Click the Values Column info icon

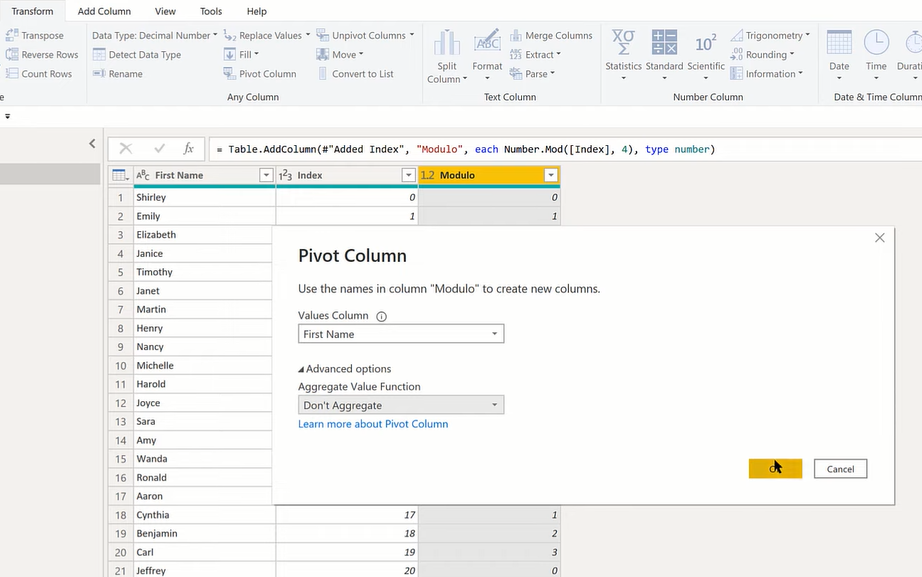[382, 316]
